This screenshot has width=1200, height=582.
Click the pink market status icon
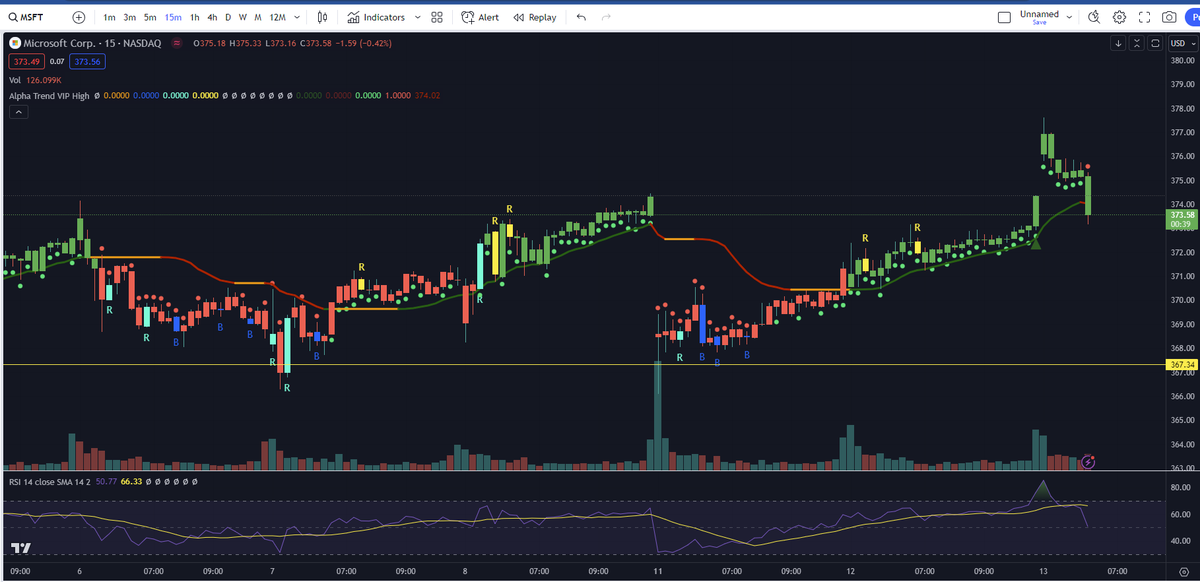[x=177, y=43]
